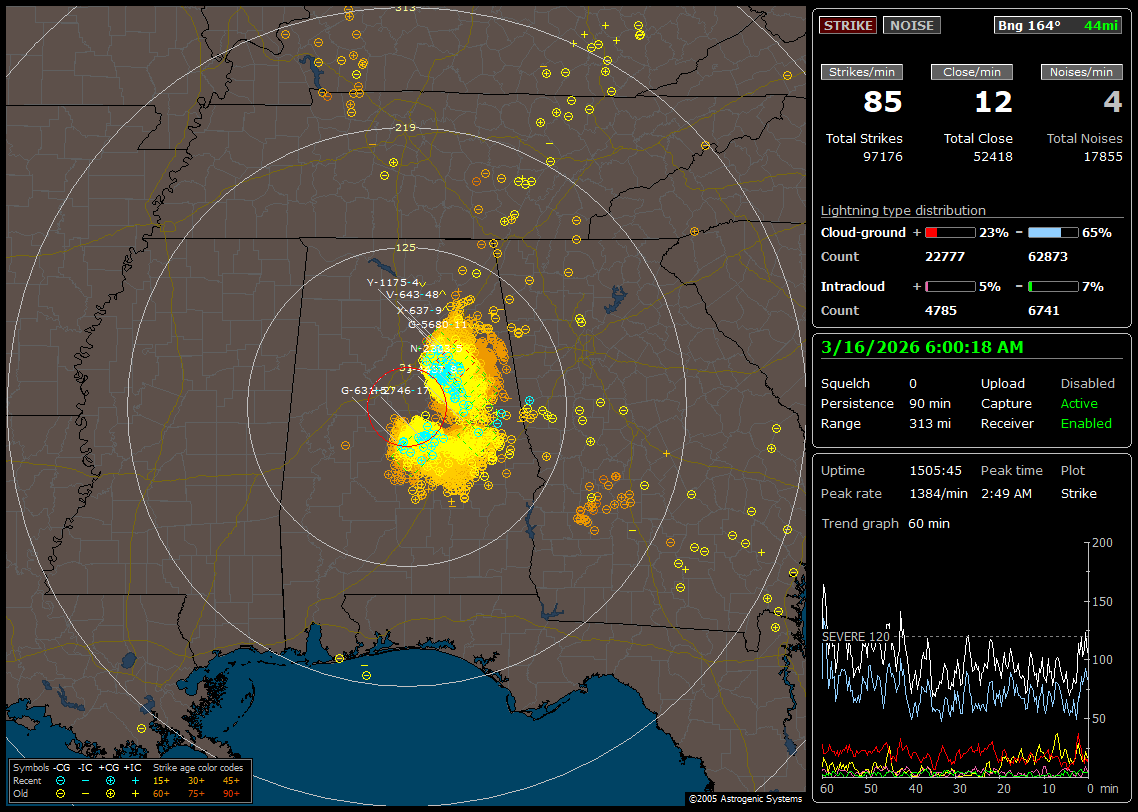Click the grey NOISE indicator button
Image resolution: width=1138 pixels, height=812 pixels.
(x=911, y=25)
